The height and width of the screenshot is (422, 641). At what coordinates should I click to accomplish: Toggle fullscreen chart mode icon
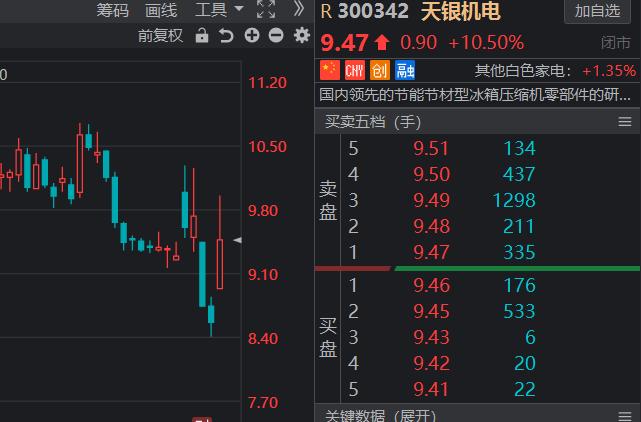click(266, 9)
